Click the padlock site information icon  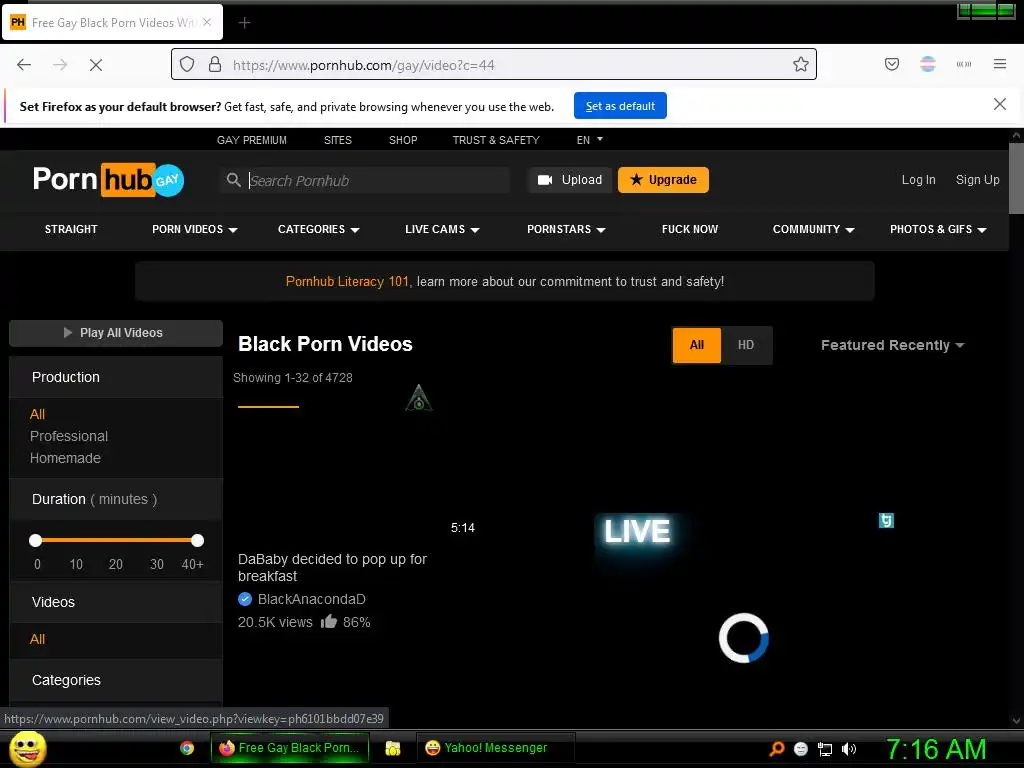215,65
